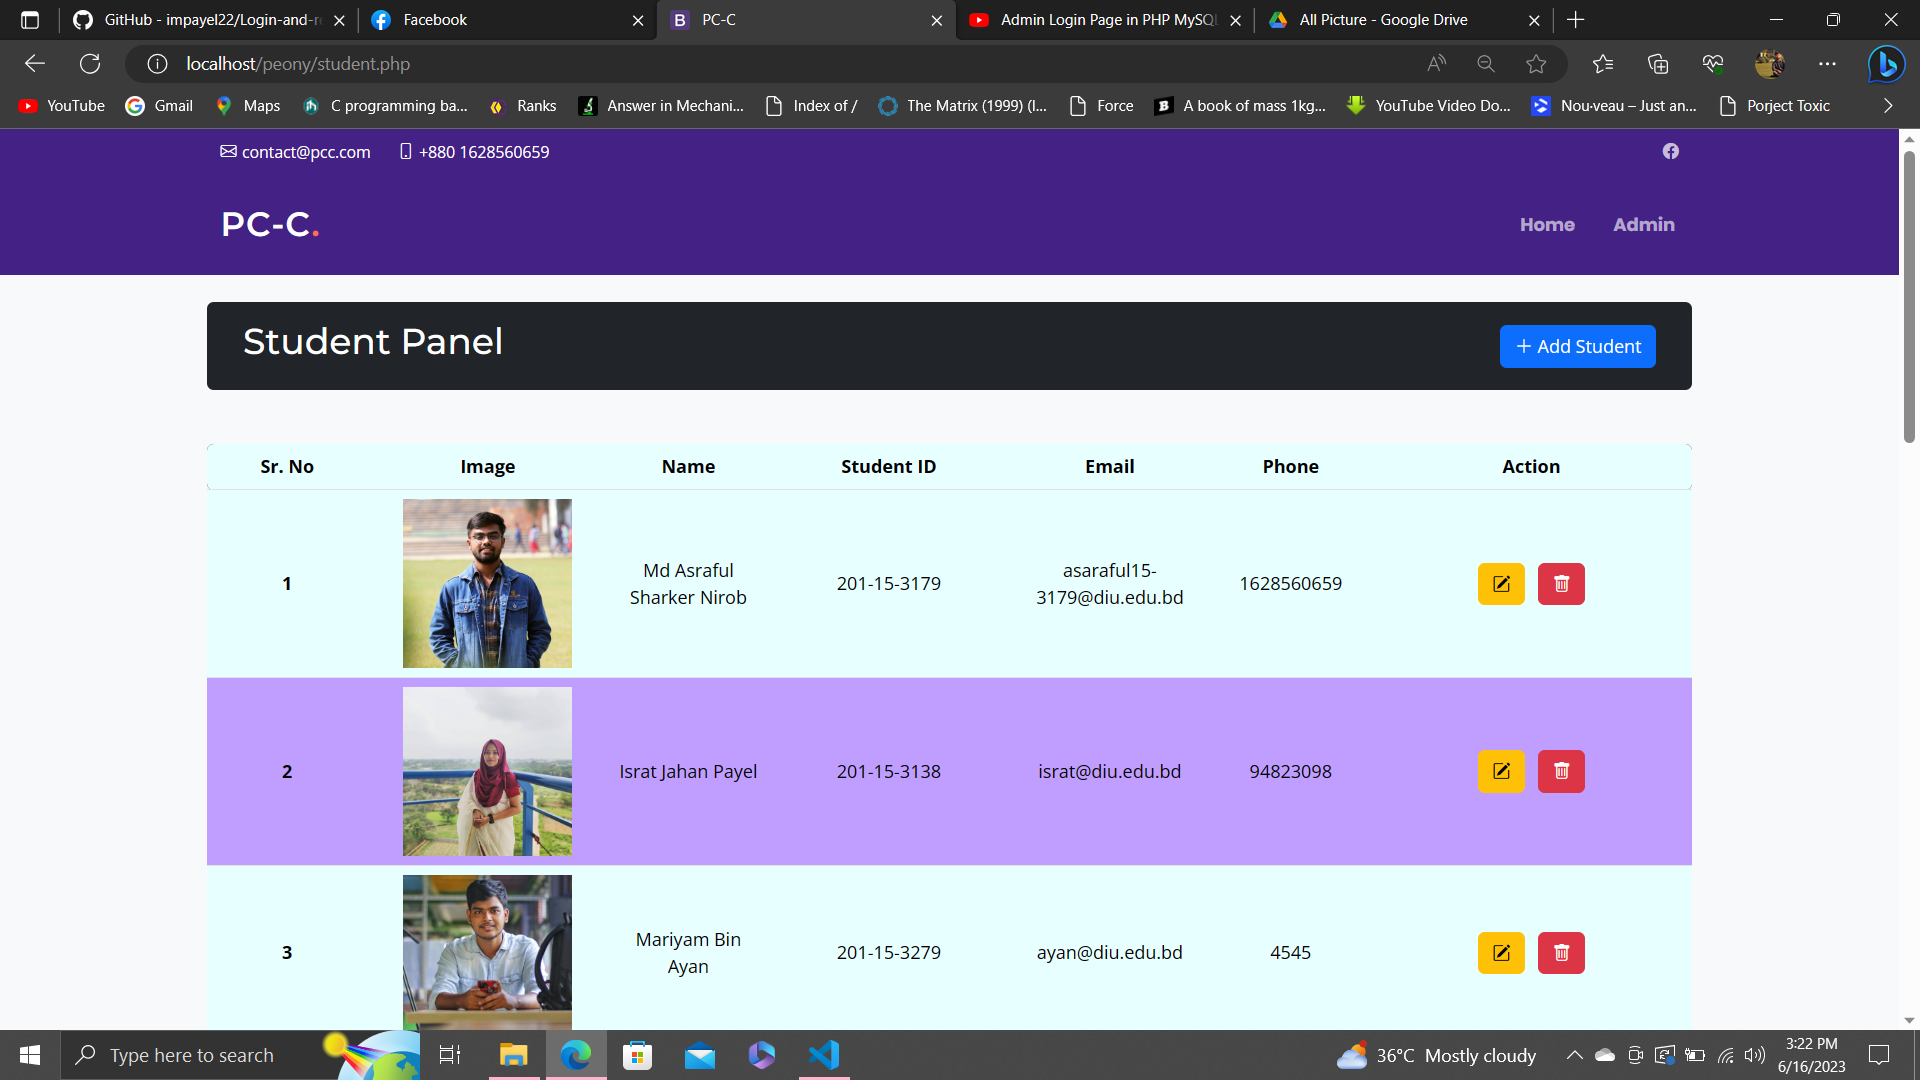Image resolution: width=1920 pixels, height=1080 pixels.
Task: Click the edit icon for Md Asraful Sharker Nirob
Action: point(1500,583)
